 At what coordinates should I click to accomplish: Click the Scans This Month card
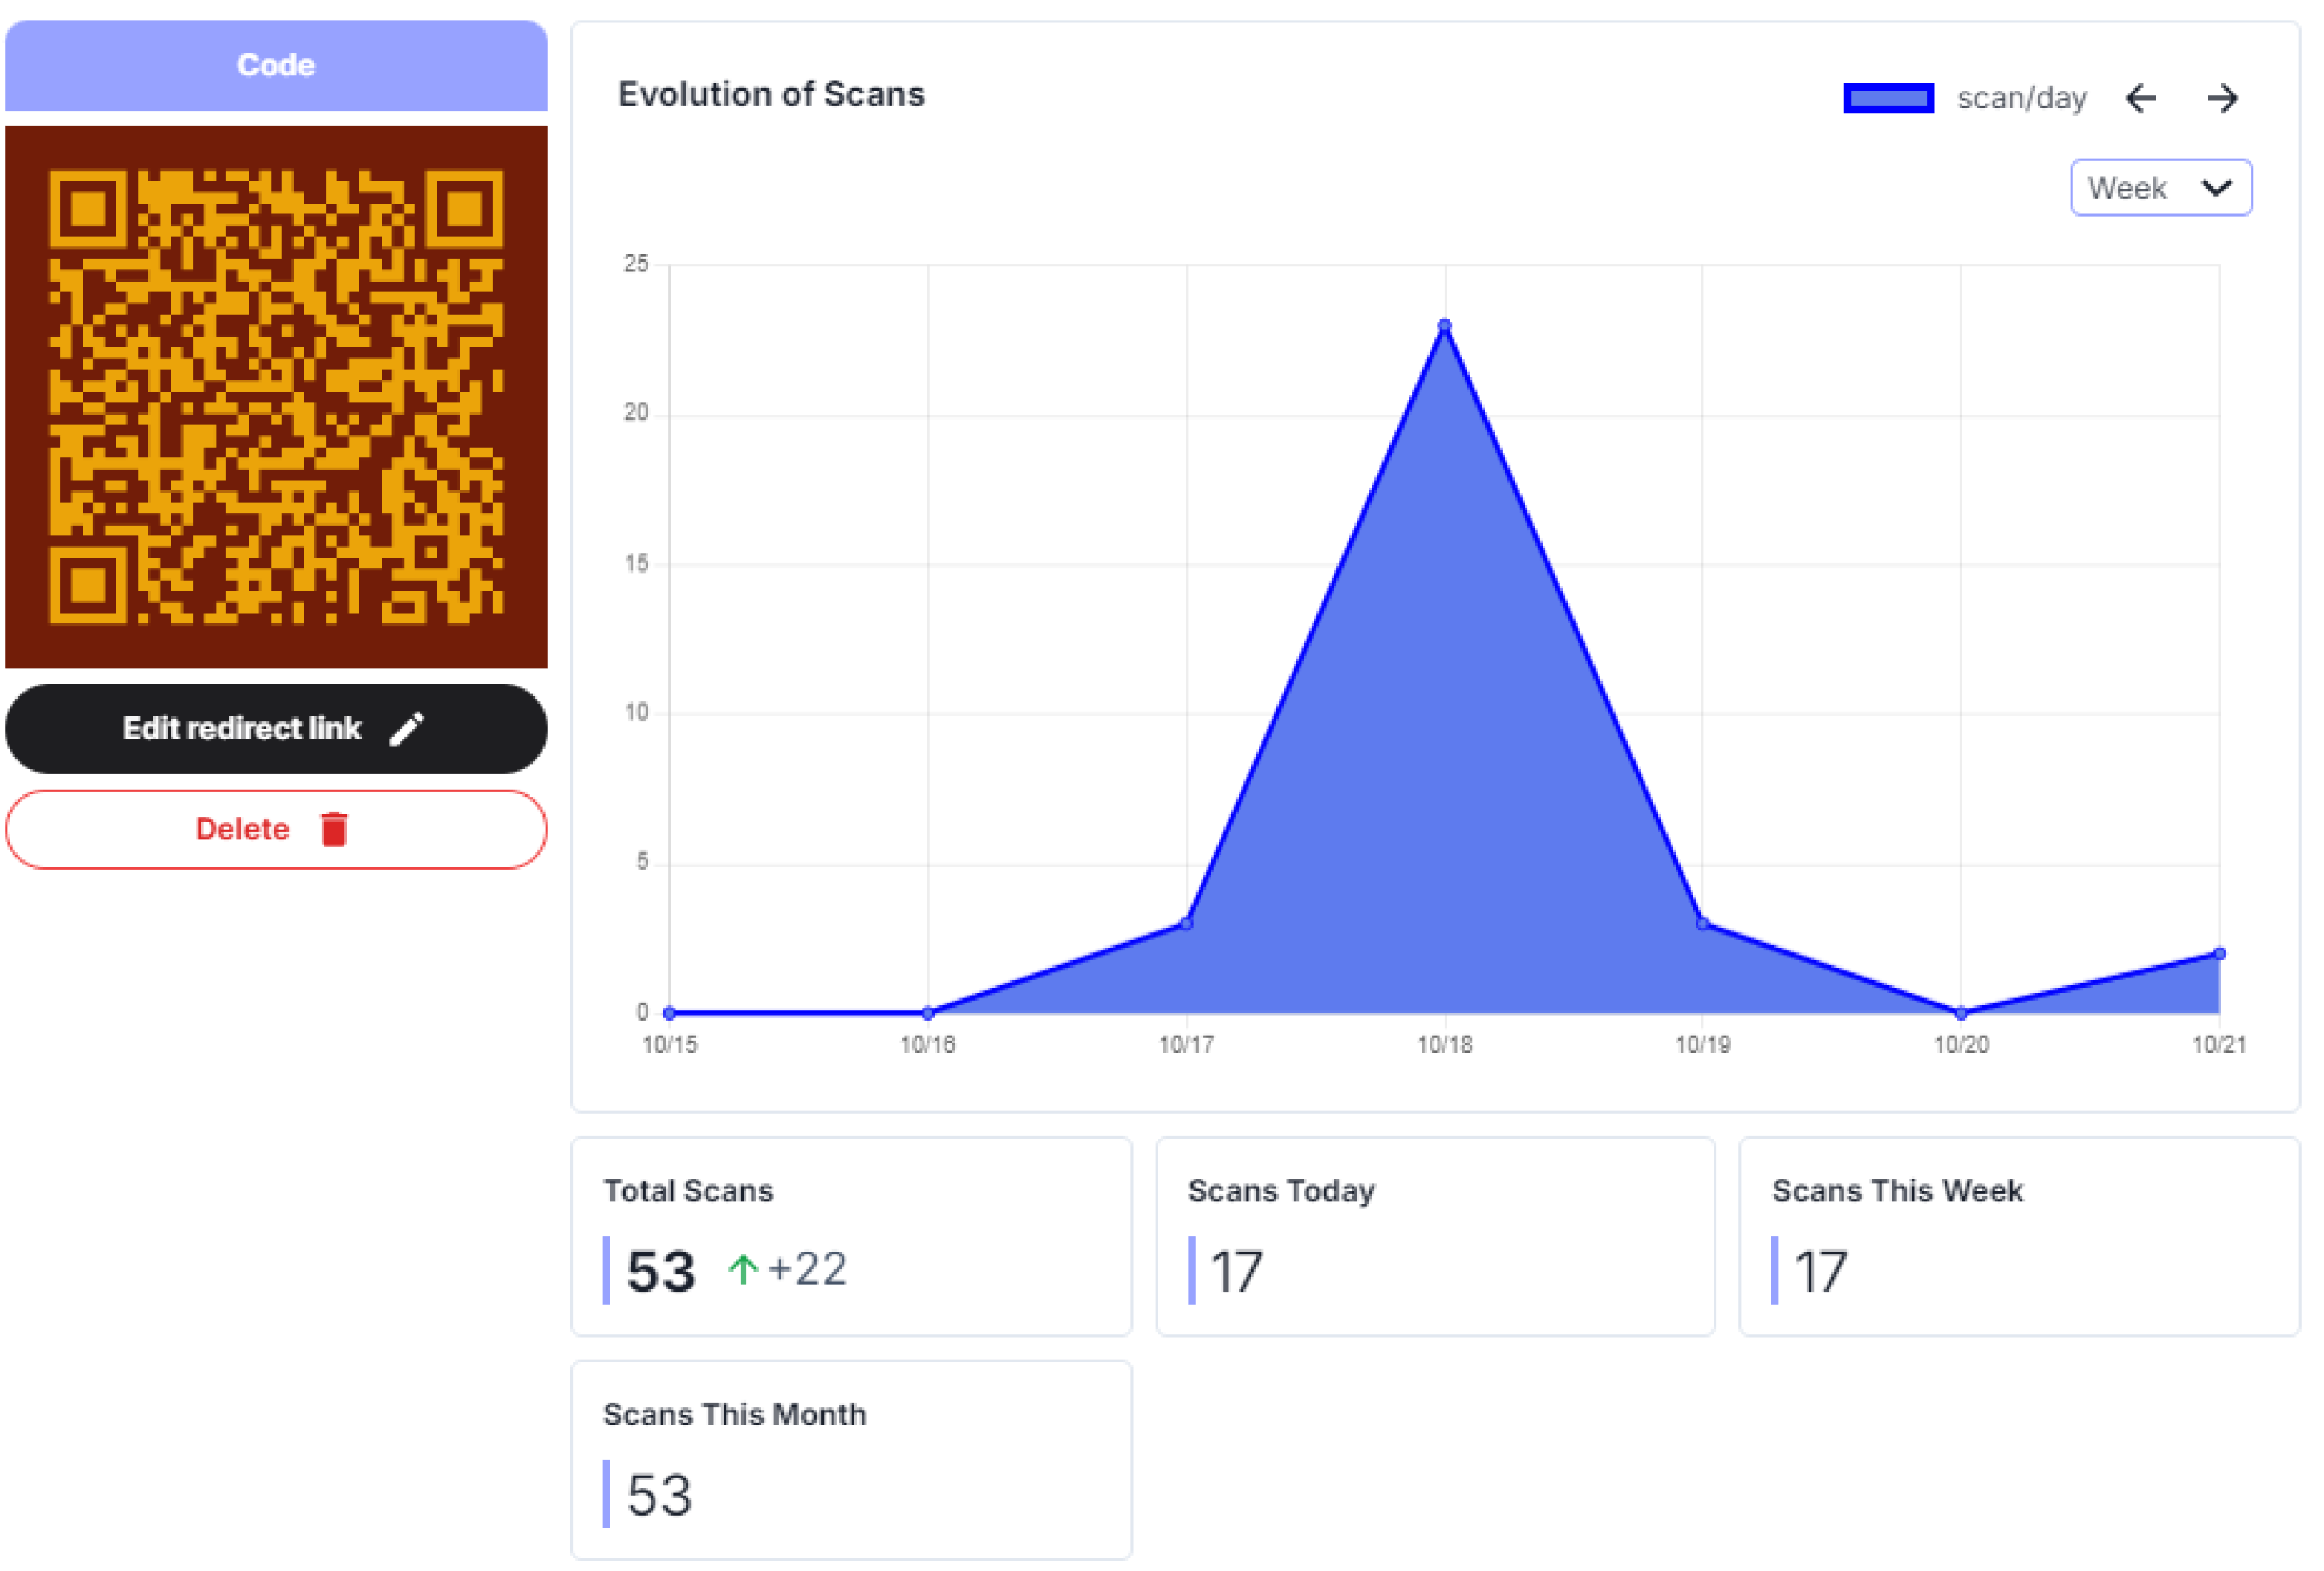click(x=851, y=1459)
